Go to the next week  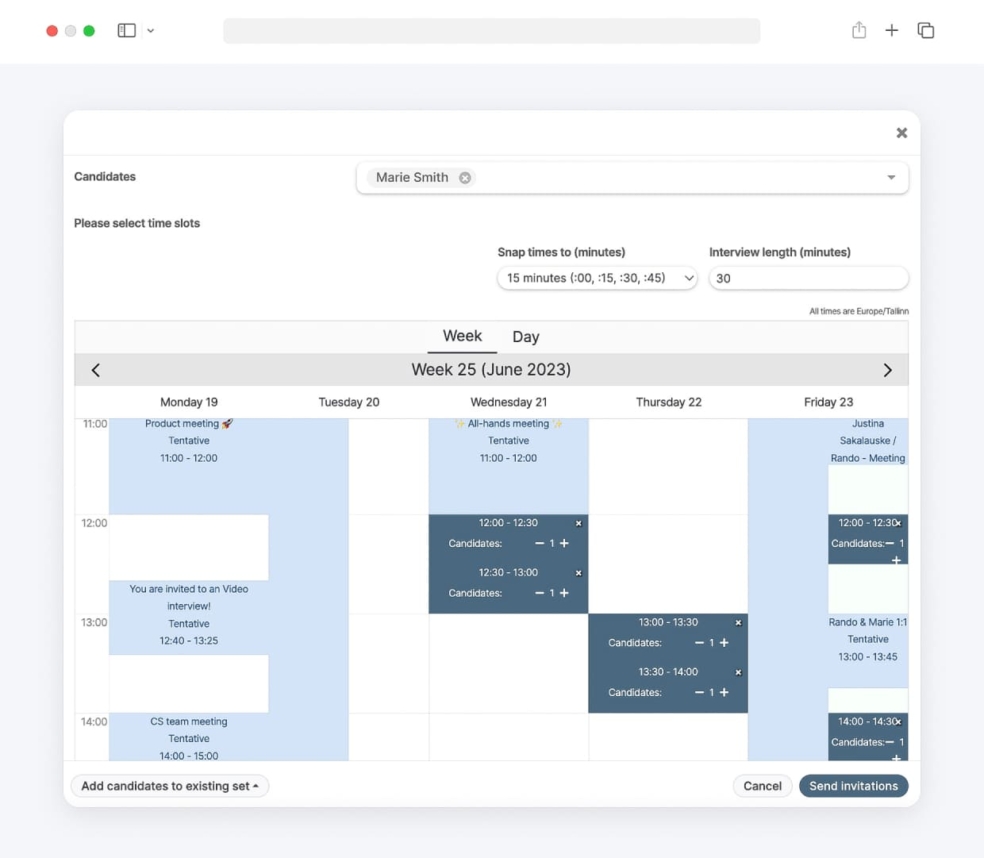887,370
